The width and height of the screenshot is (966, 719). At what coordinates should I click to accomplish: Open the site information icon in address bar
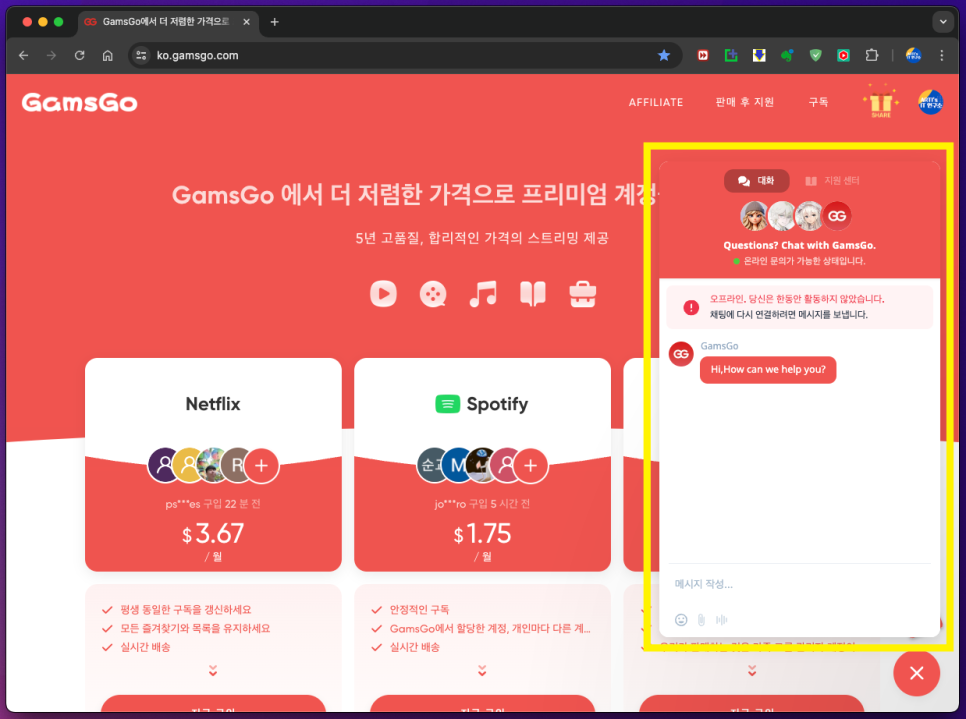click(141, 55)
